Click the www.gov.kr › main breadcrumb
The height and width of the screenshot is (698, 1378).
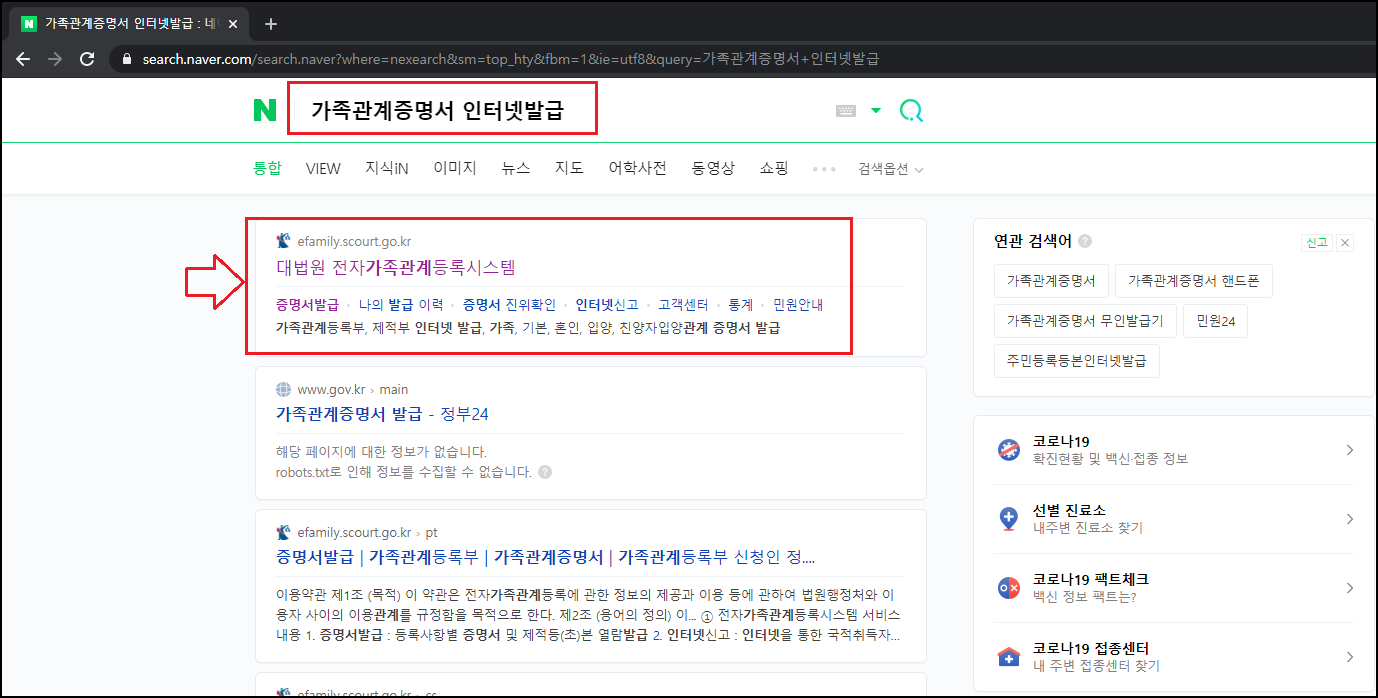click(353, 389)
